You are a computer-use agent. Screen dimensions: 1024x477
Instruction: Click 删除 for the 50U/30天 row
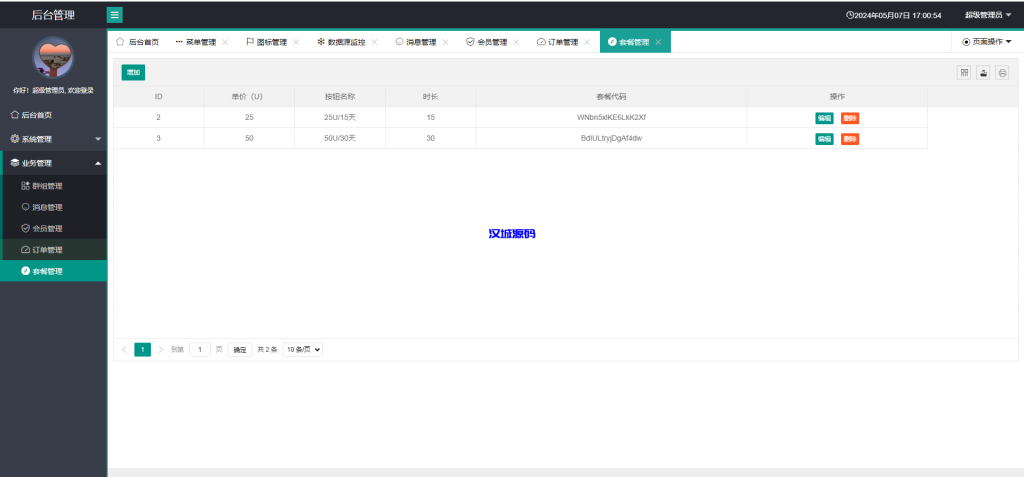point(850,139)
